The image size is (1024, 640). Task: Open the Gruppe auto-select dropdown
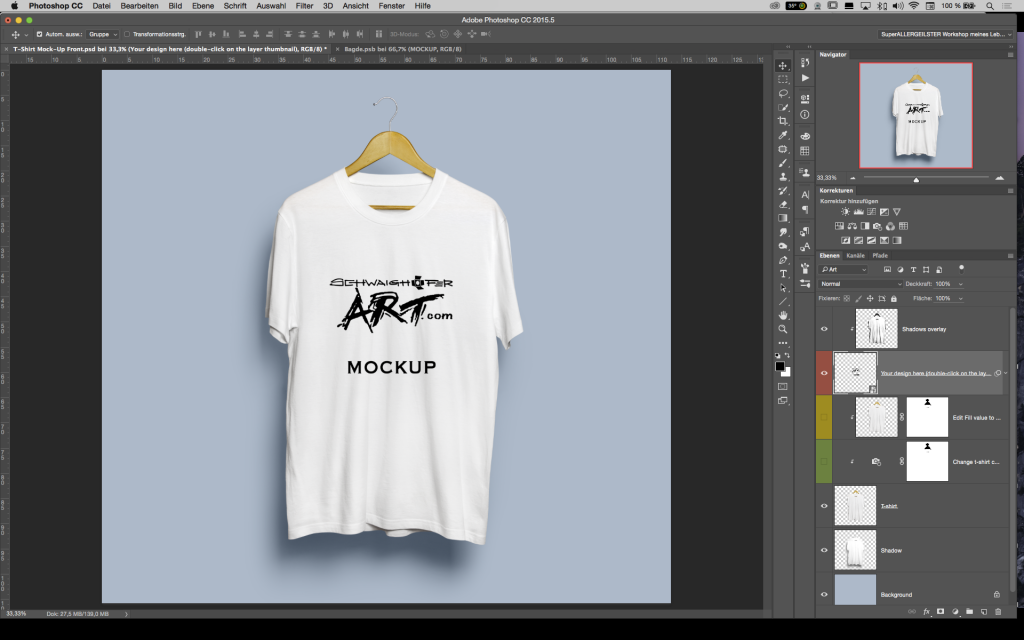coord(103,34)
